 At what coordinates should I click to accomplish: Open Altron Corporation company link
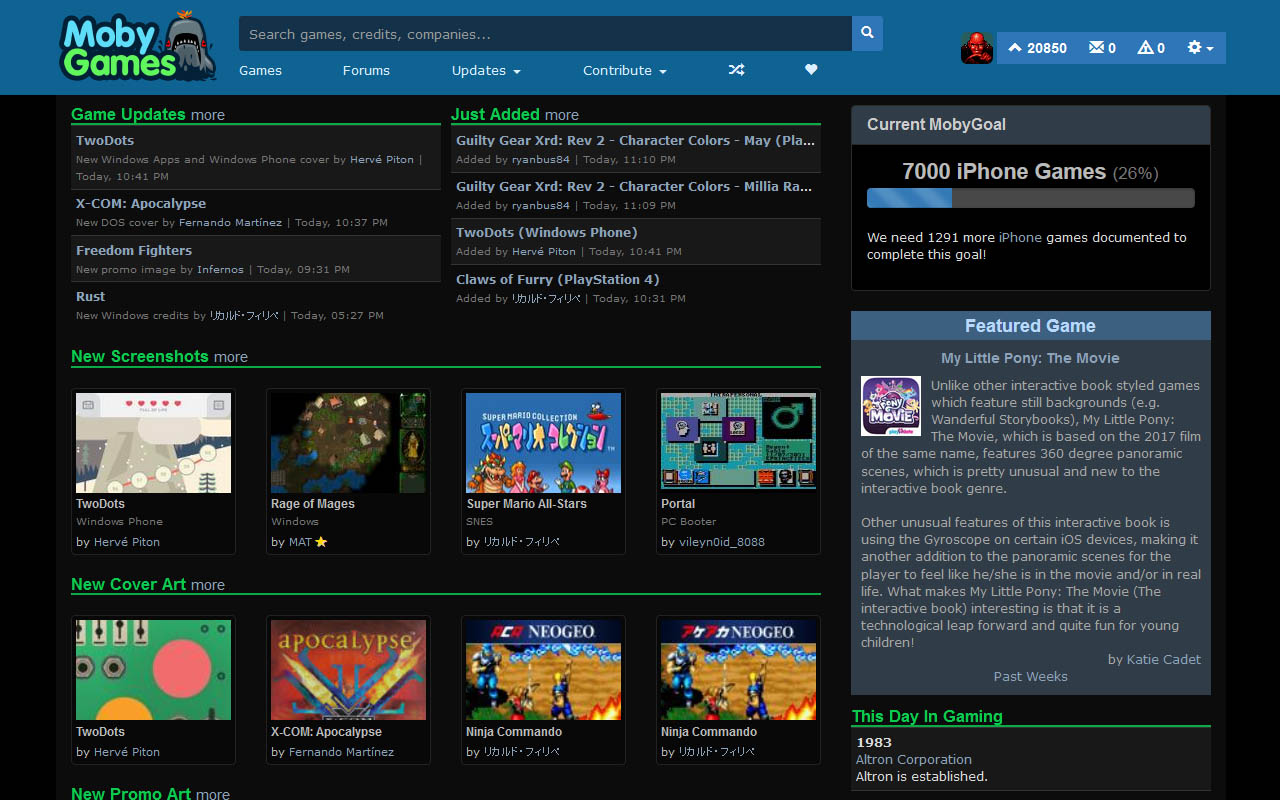pyautogui.click(x=914, y=759)
